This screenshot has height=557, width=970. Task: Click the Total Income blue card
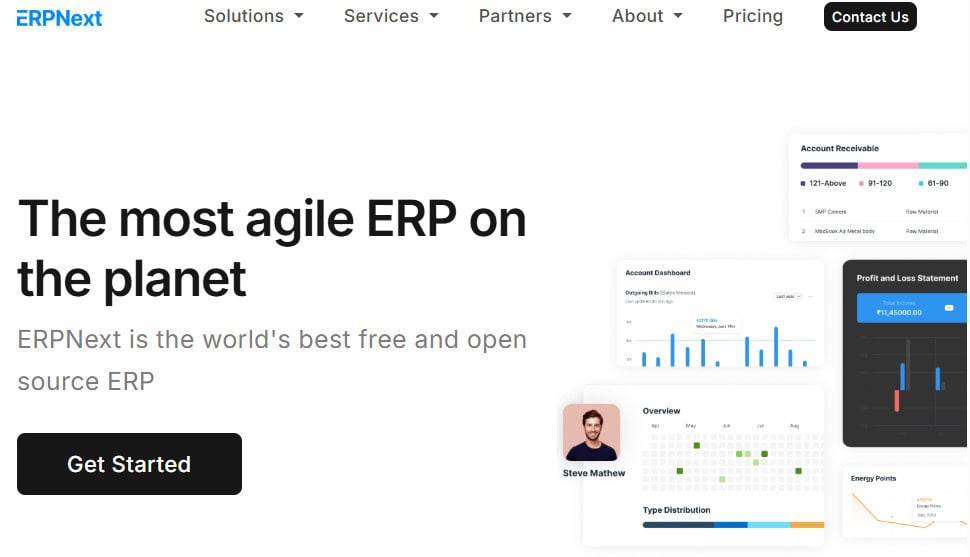tap(907, 307)
